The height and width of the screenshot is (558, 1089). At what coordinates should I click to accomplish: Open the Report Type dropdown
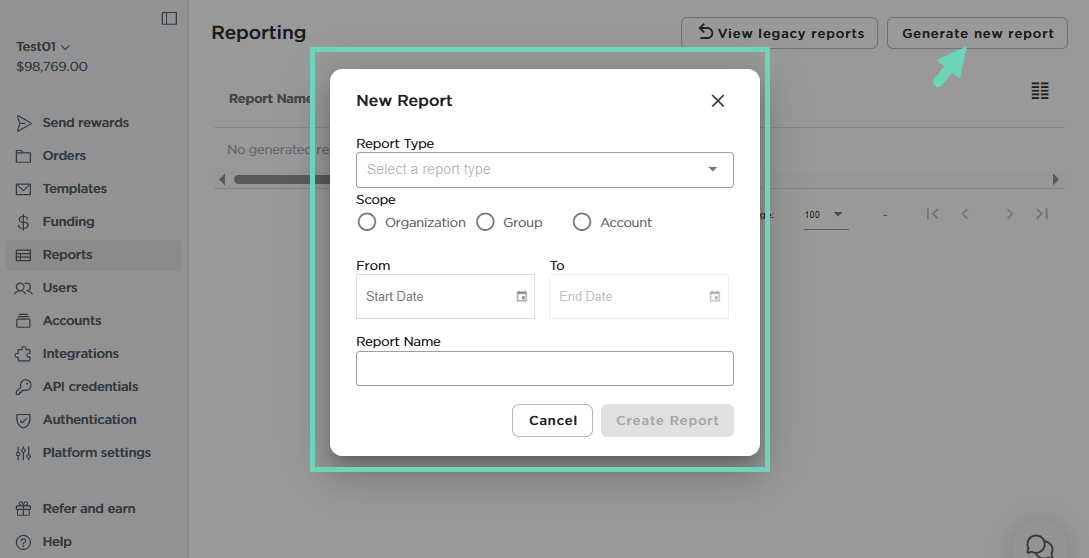[544, 170]
